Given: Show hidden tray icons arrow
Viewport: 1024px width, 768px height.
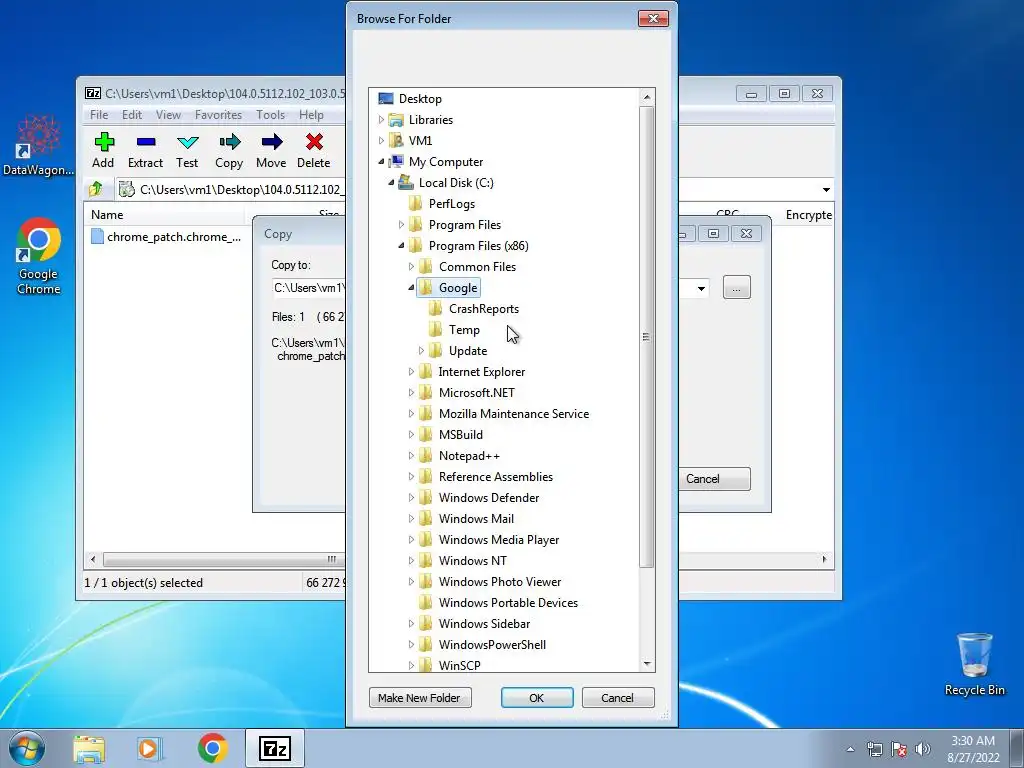Looking at the screenshot, I should (850, 749).
